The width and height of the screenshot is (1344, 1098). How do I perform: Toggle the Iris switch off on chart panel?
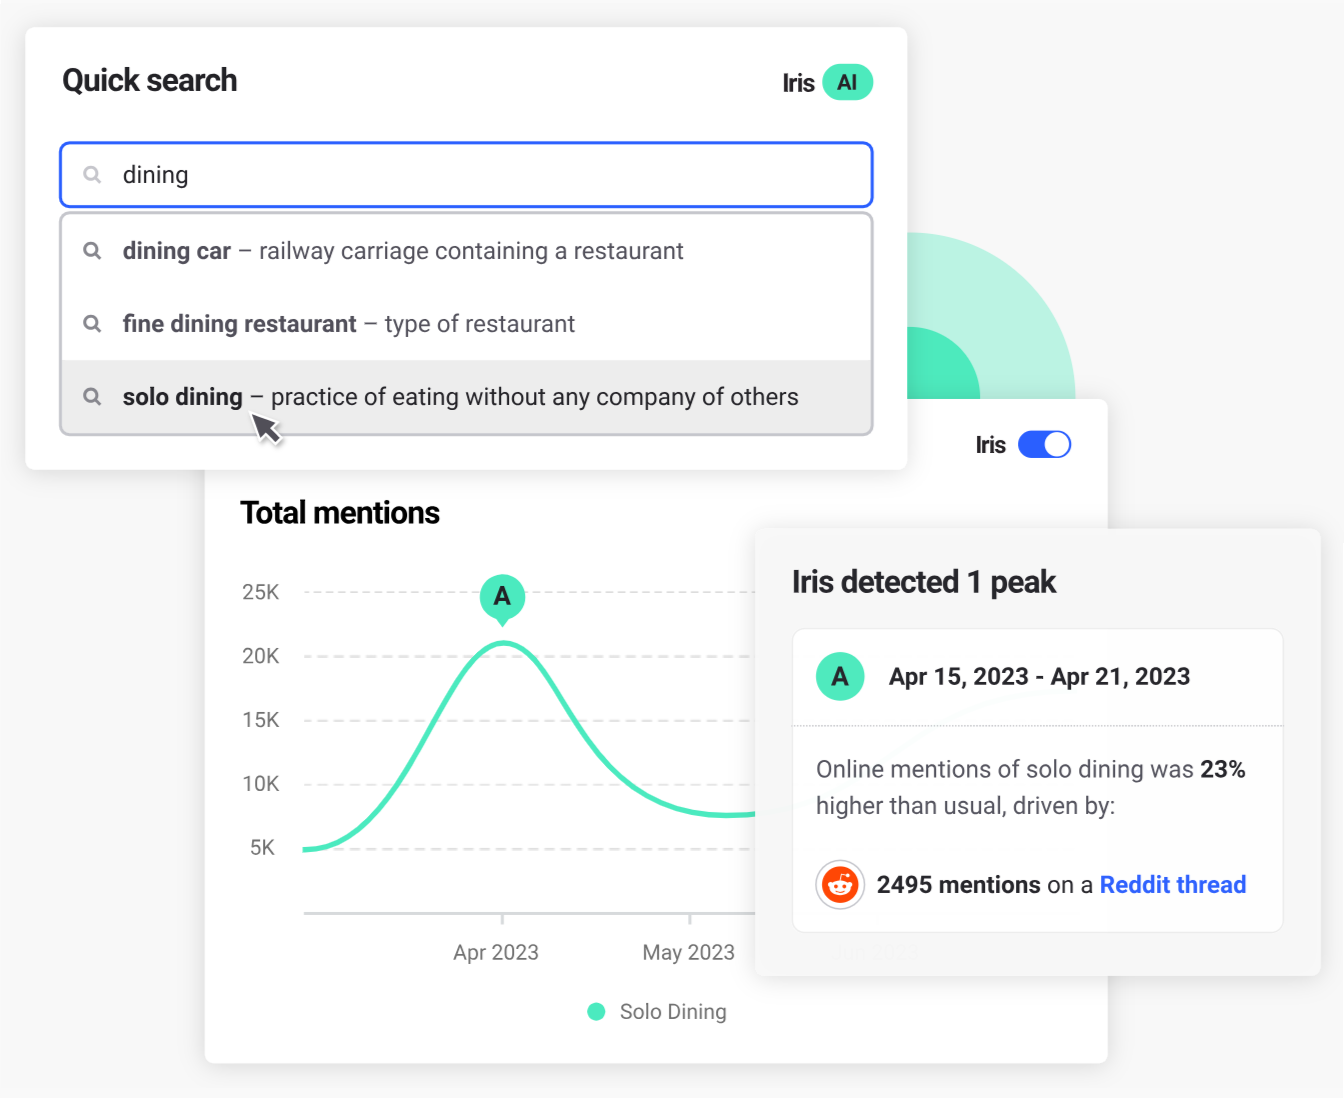tap(1044, 445)
